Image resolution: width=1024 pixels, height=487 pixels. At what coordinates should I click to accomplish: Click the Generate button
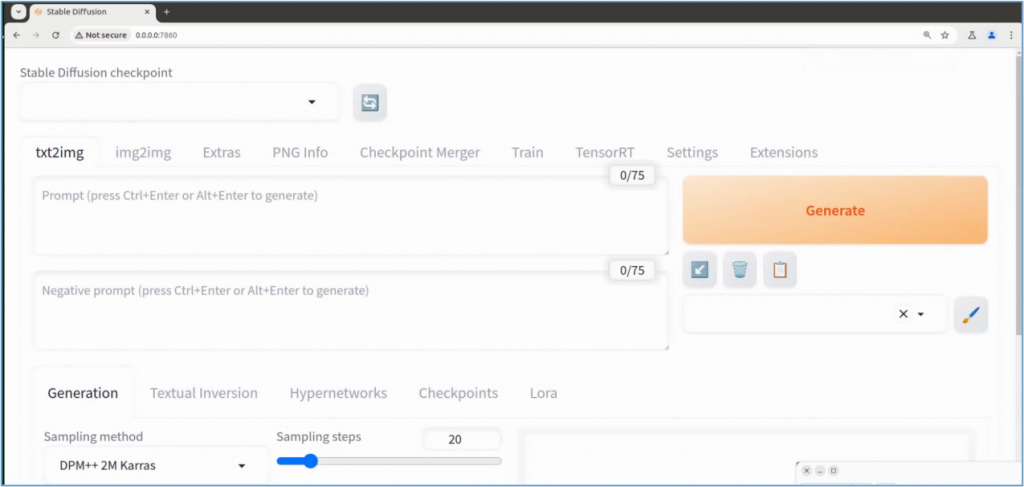[835, 210]
